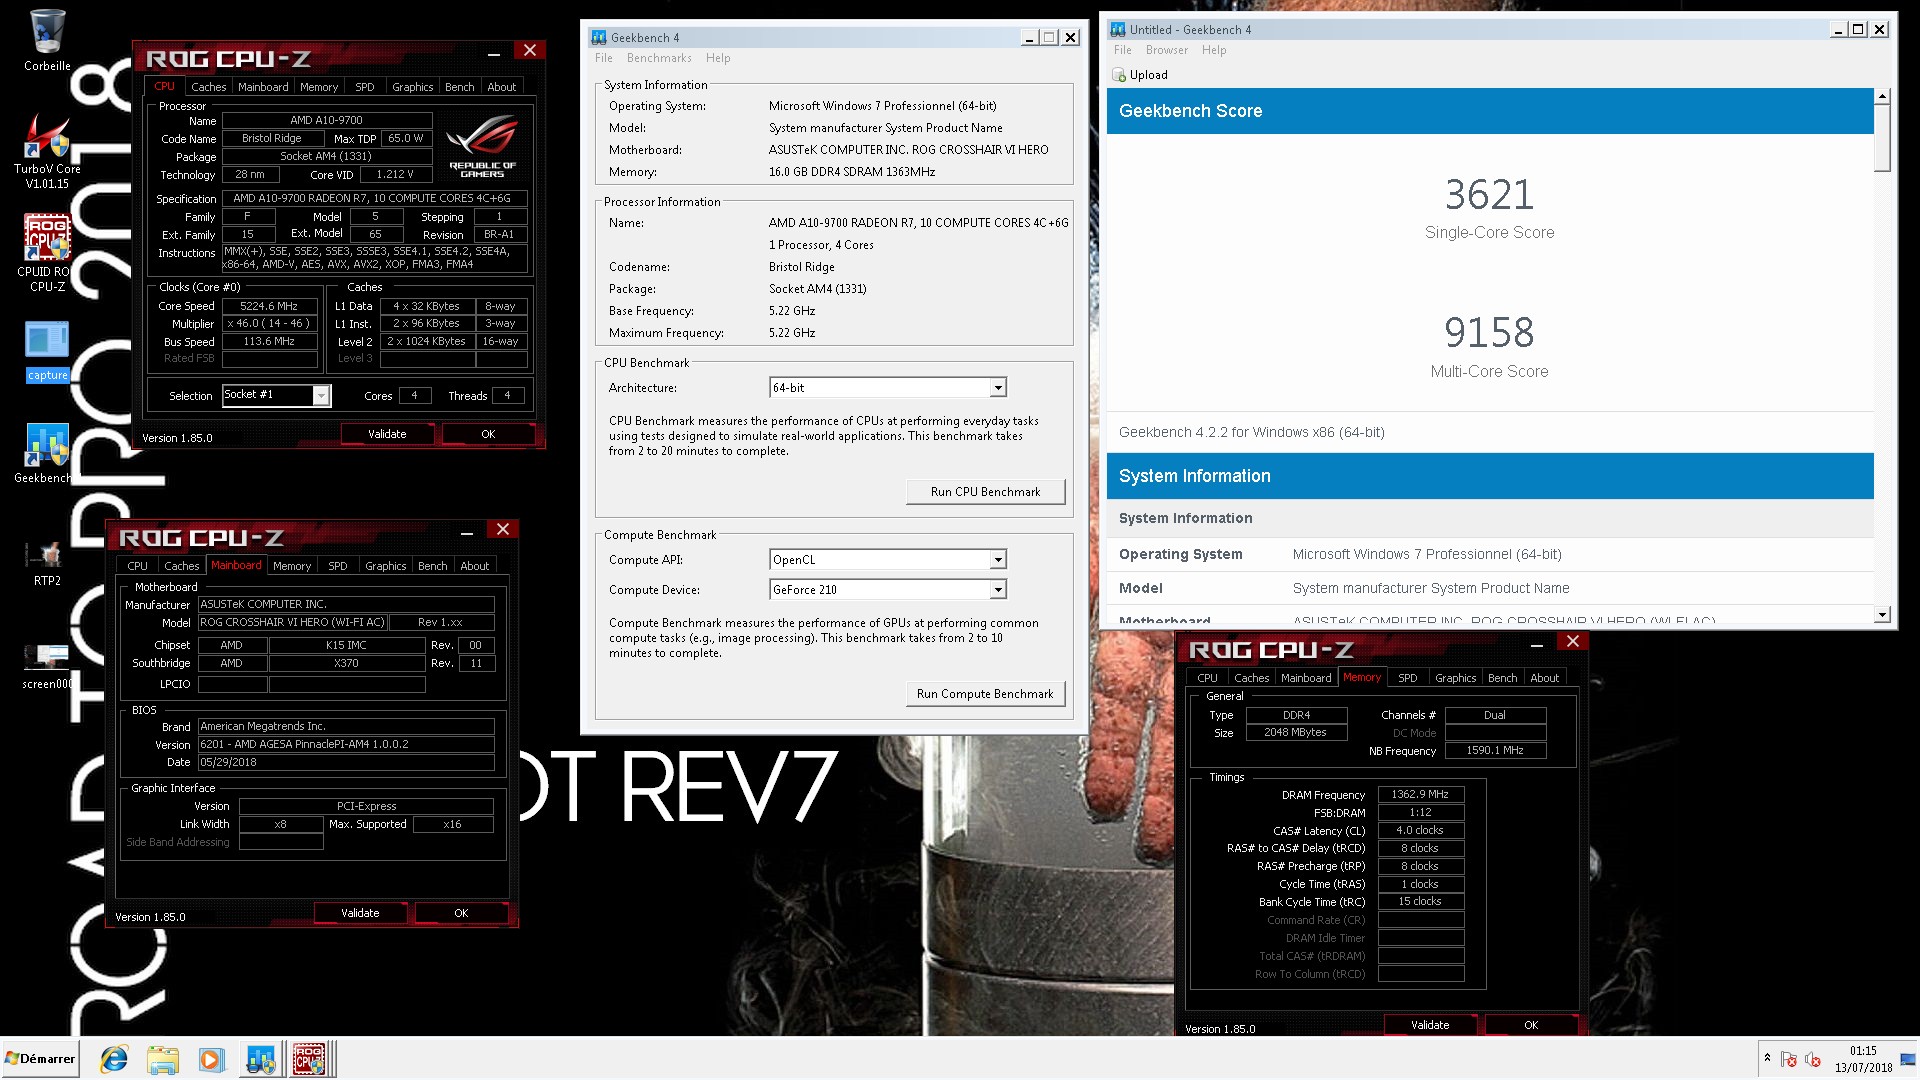This screenshot has width=1920, height=1080.
Task: Select the capture desktop file icon
Action: (47, 352)
